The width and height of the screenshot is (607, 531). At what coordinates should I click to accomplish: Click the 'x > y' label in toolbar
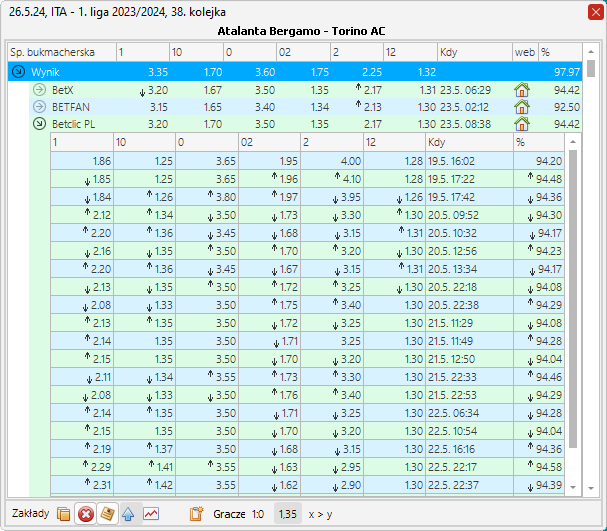click(x=319, y=514)
